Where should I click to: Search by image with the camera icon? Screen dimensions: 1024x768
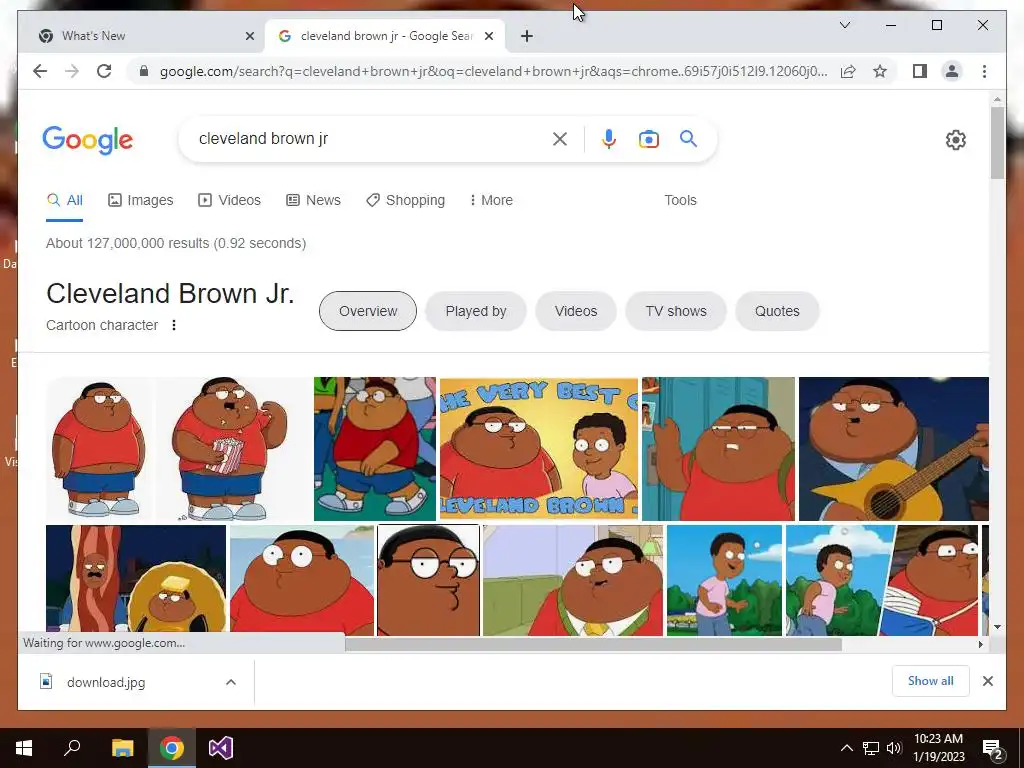pyautogui.click(x=648, y=138)
